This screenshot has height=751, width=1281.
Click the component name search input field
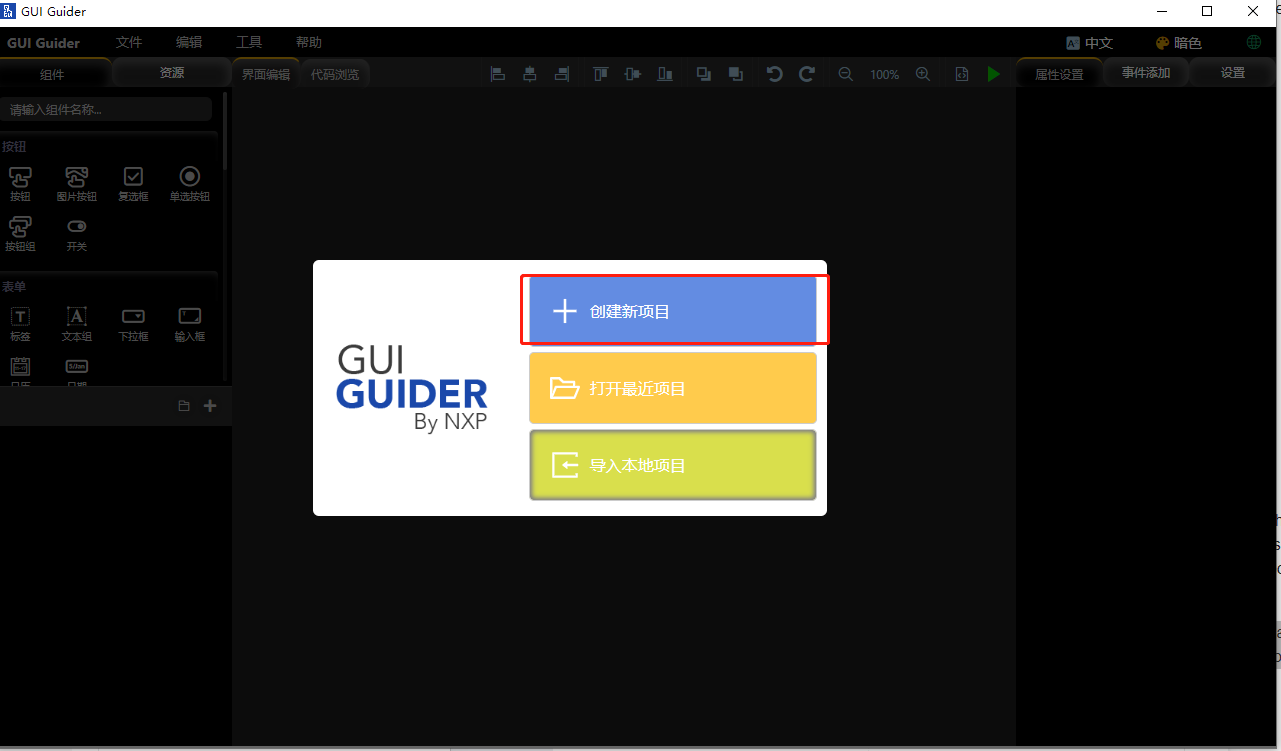click(x=106, y=108)
